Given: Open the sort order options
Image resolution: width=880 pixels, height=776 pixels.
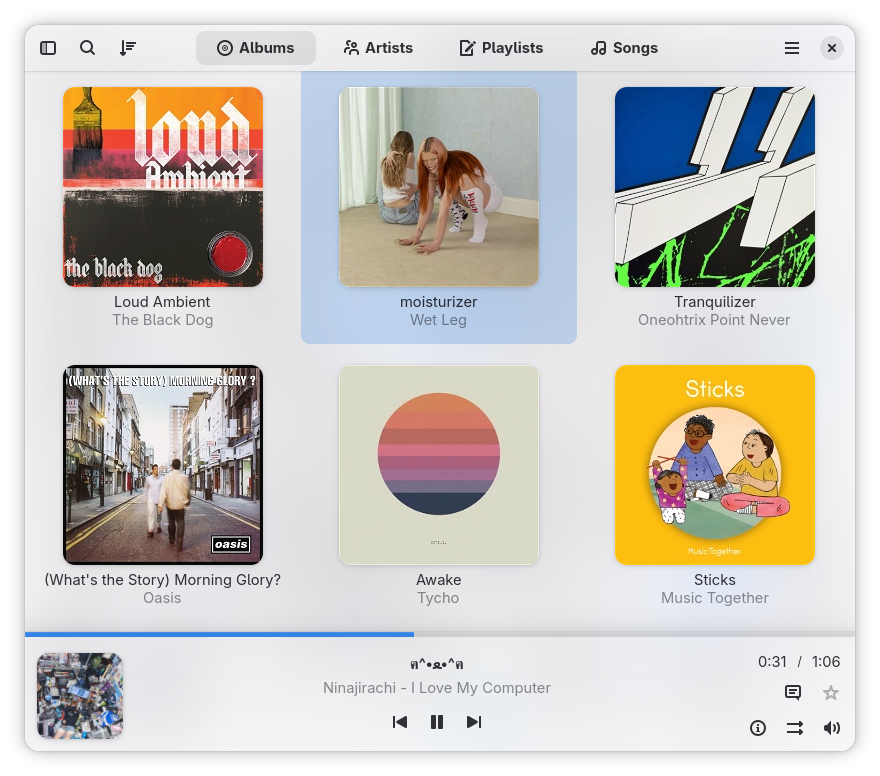Looking at the screenshot, I should 127,48.
